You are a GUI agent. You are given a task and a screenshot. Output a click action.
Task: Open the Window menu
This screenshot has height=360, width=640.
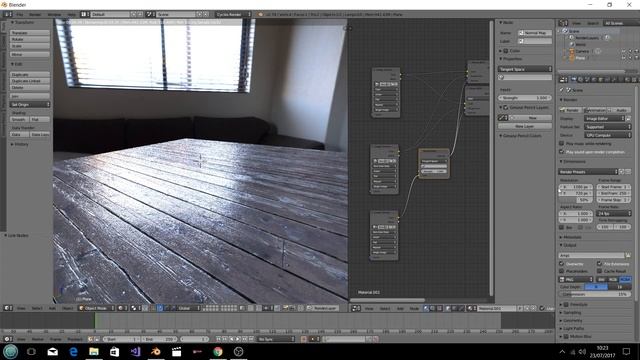click(x=54, y=14)
